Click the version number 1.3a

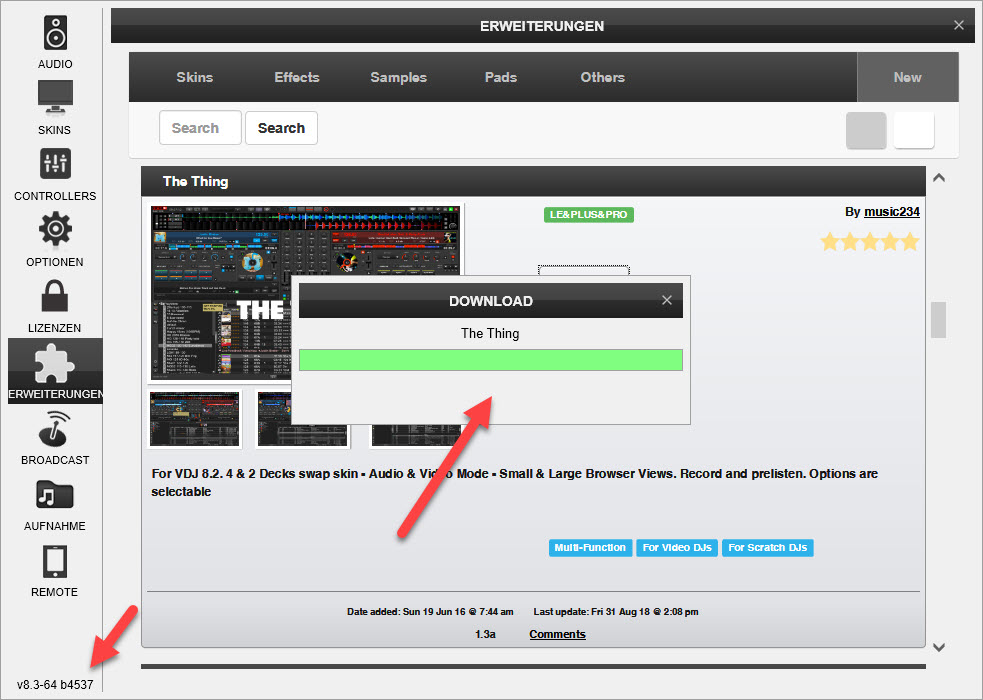click(485, 634)
